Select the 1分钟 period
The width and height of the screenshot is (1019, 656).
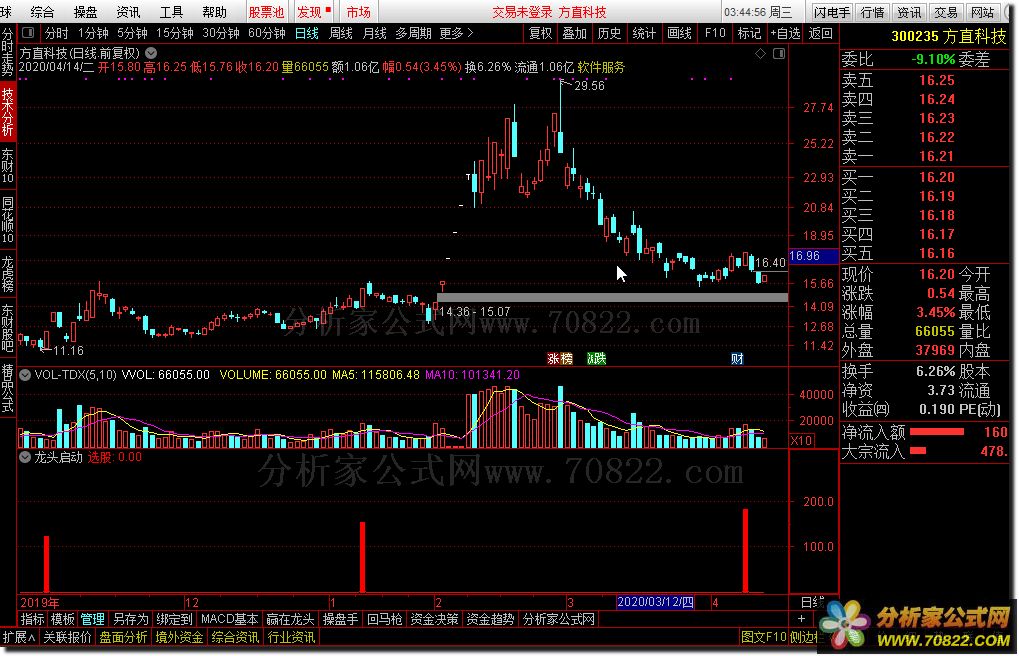pos(93,33)
